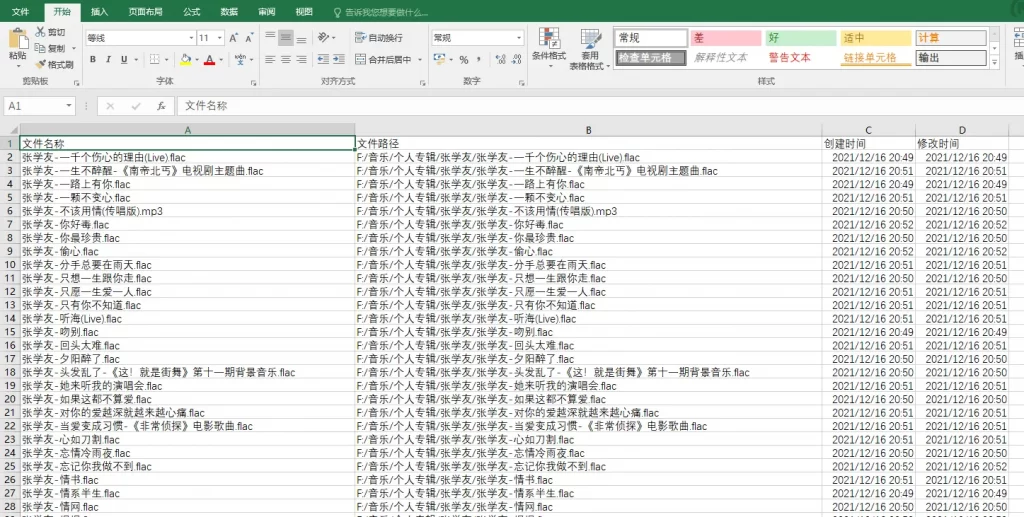Switch to the Data (数据) tab
Image resolution: width=1024 pixels, height=517 pixels.
point(229,12)
